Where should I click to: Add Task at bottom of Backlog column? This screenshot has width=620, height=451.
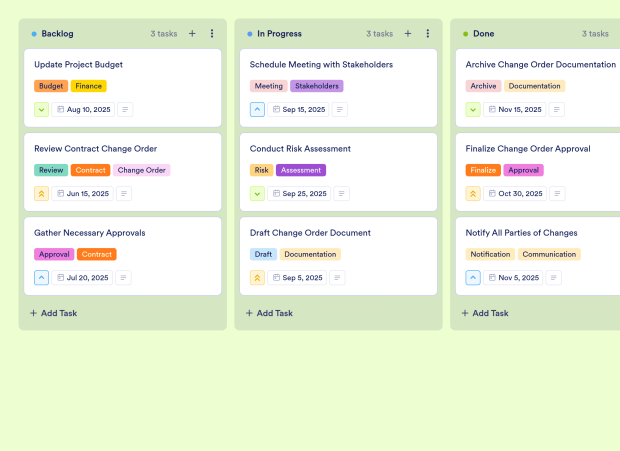54,313
